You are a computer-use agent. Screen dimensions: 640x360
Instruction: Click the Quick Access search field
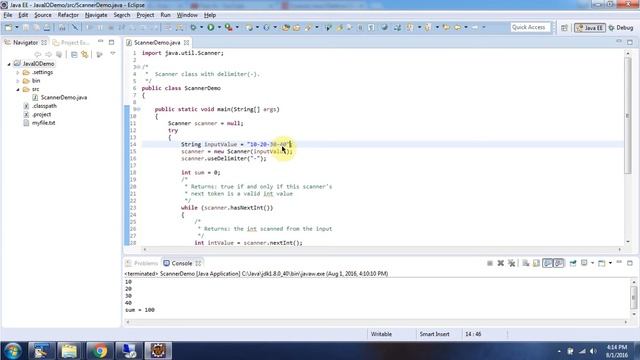point(530,27)
